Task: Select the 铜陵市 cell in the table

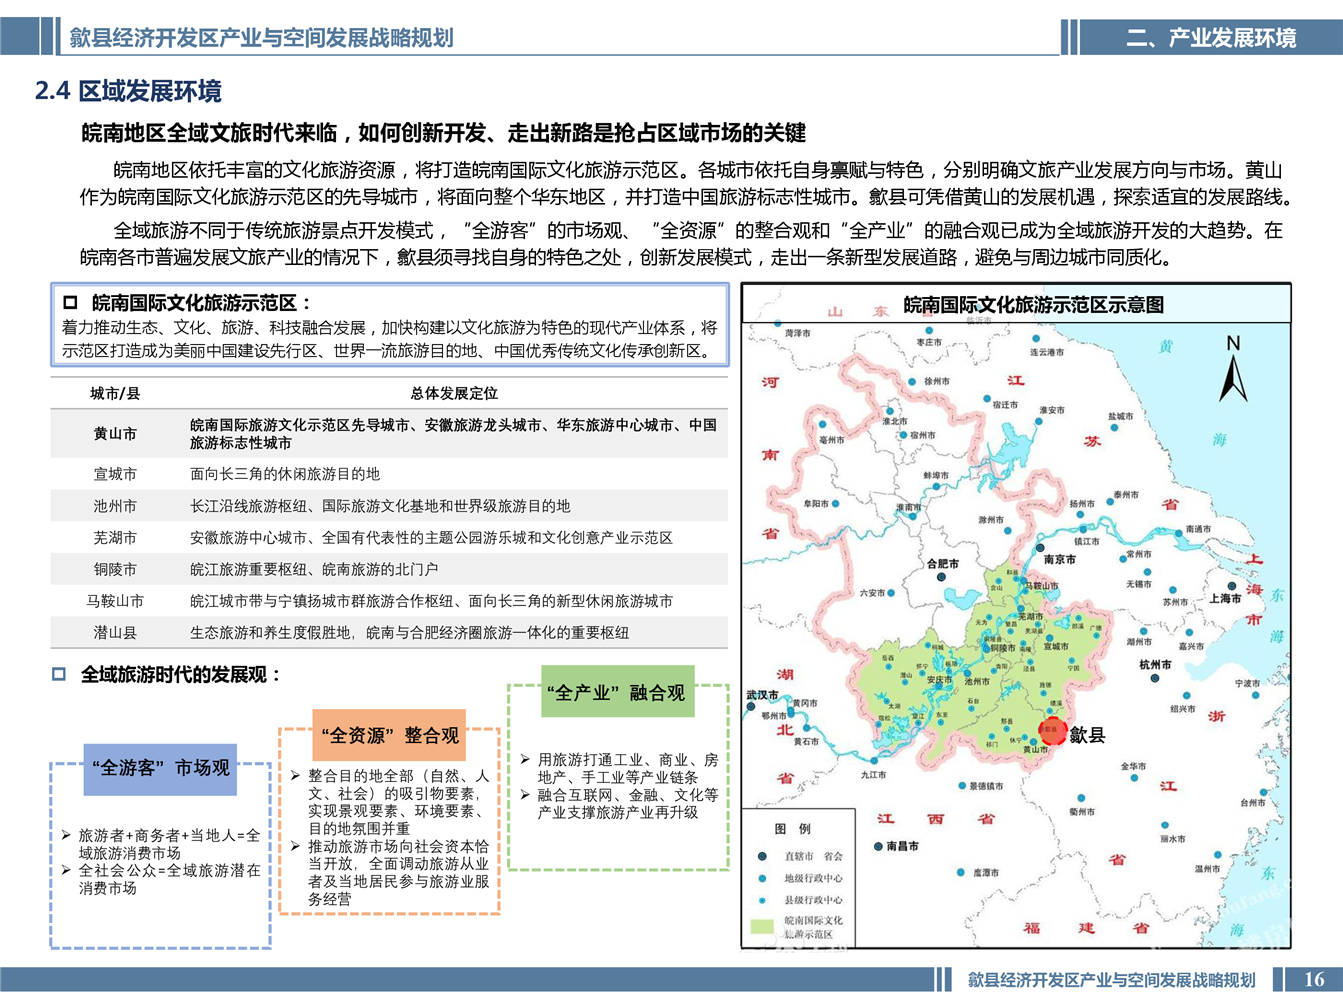Action: [115, 569]
